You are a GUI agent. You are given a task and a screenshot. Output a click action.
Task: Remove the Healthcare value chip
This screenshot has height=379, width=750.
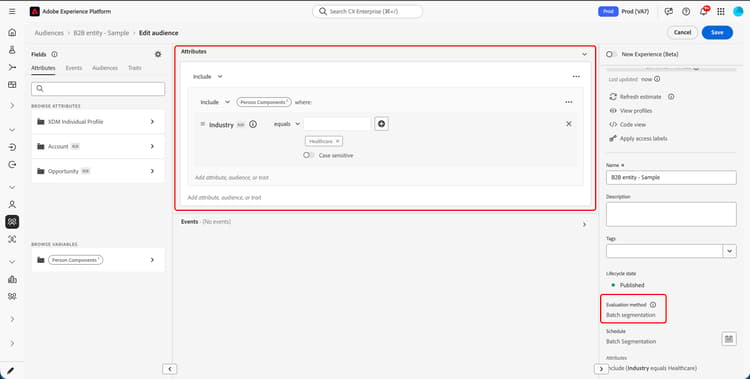point(337,141)
